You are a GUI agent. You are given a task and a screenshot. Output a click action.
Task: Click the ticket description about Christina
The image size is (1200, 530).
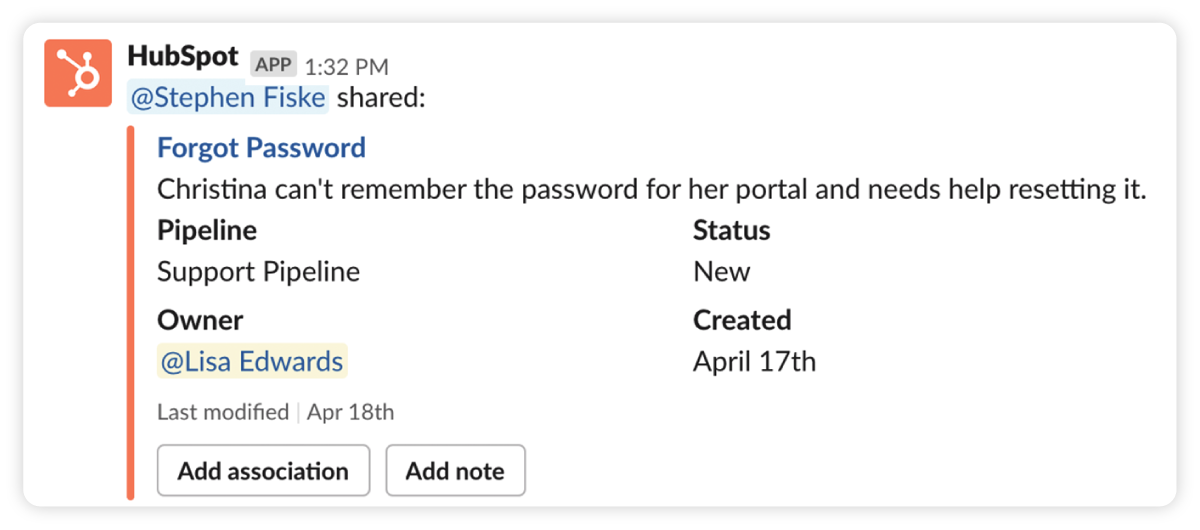pos(650,189)
